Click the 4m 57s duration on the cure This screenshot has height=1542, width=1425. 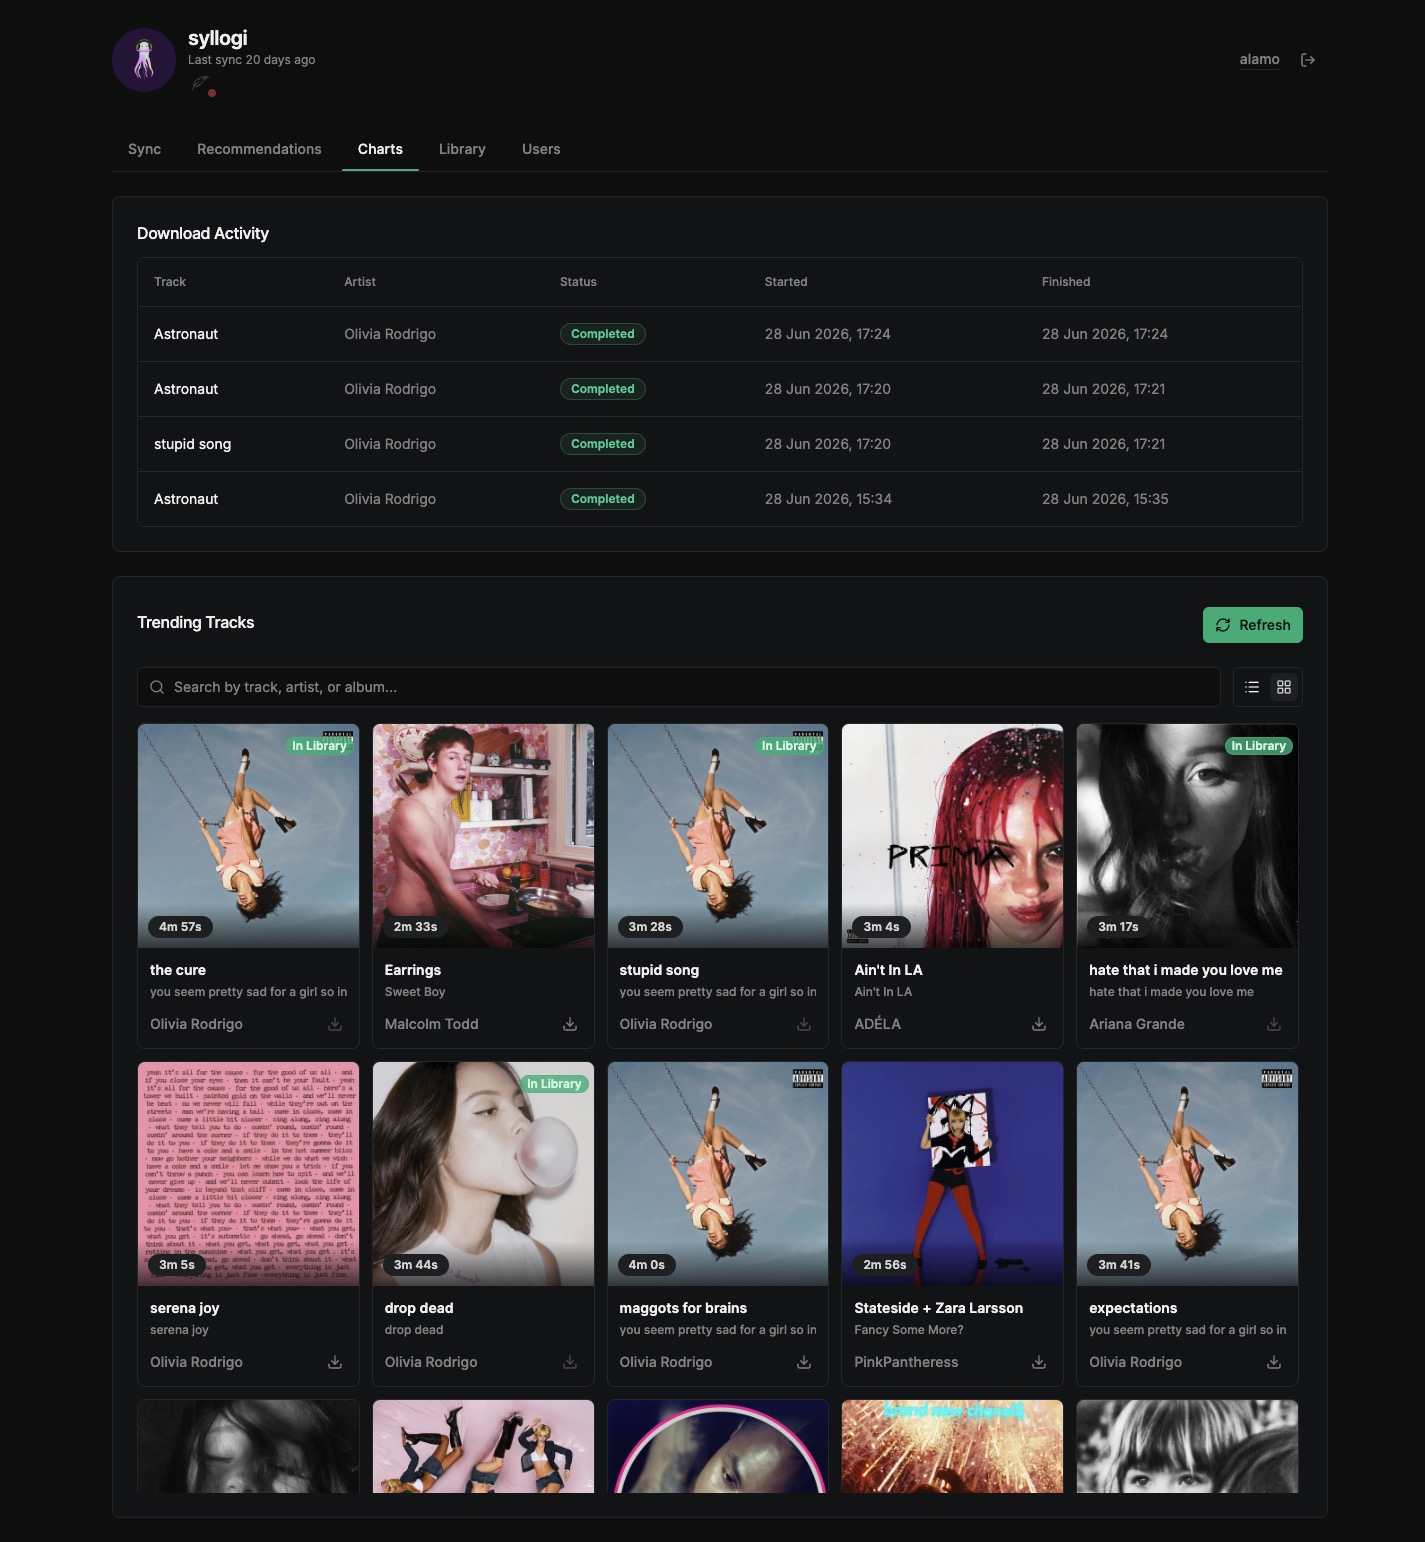[x=180, y=927]
